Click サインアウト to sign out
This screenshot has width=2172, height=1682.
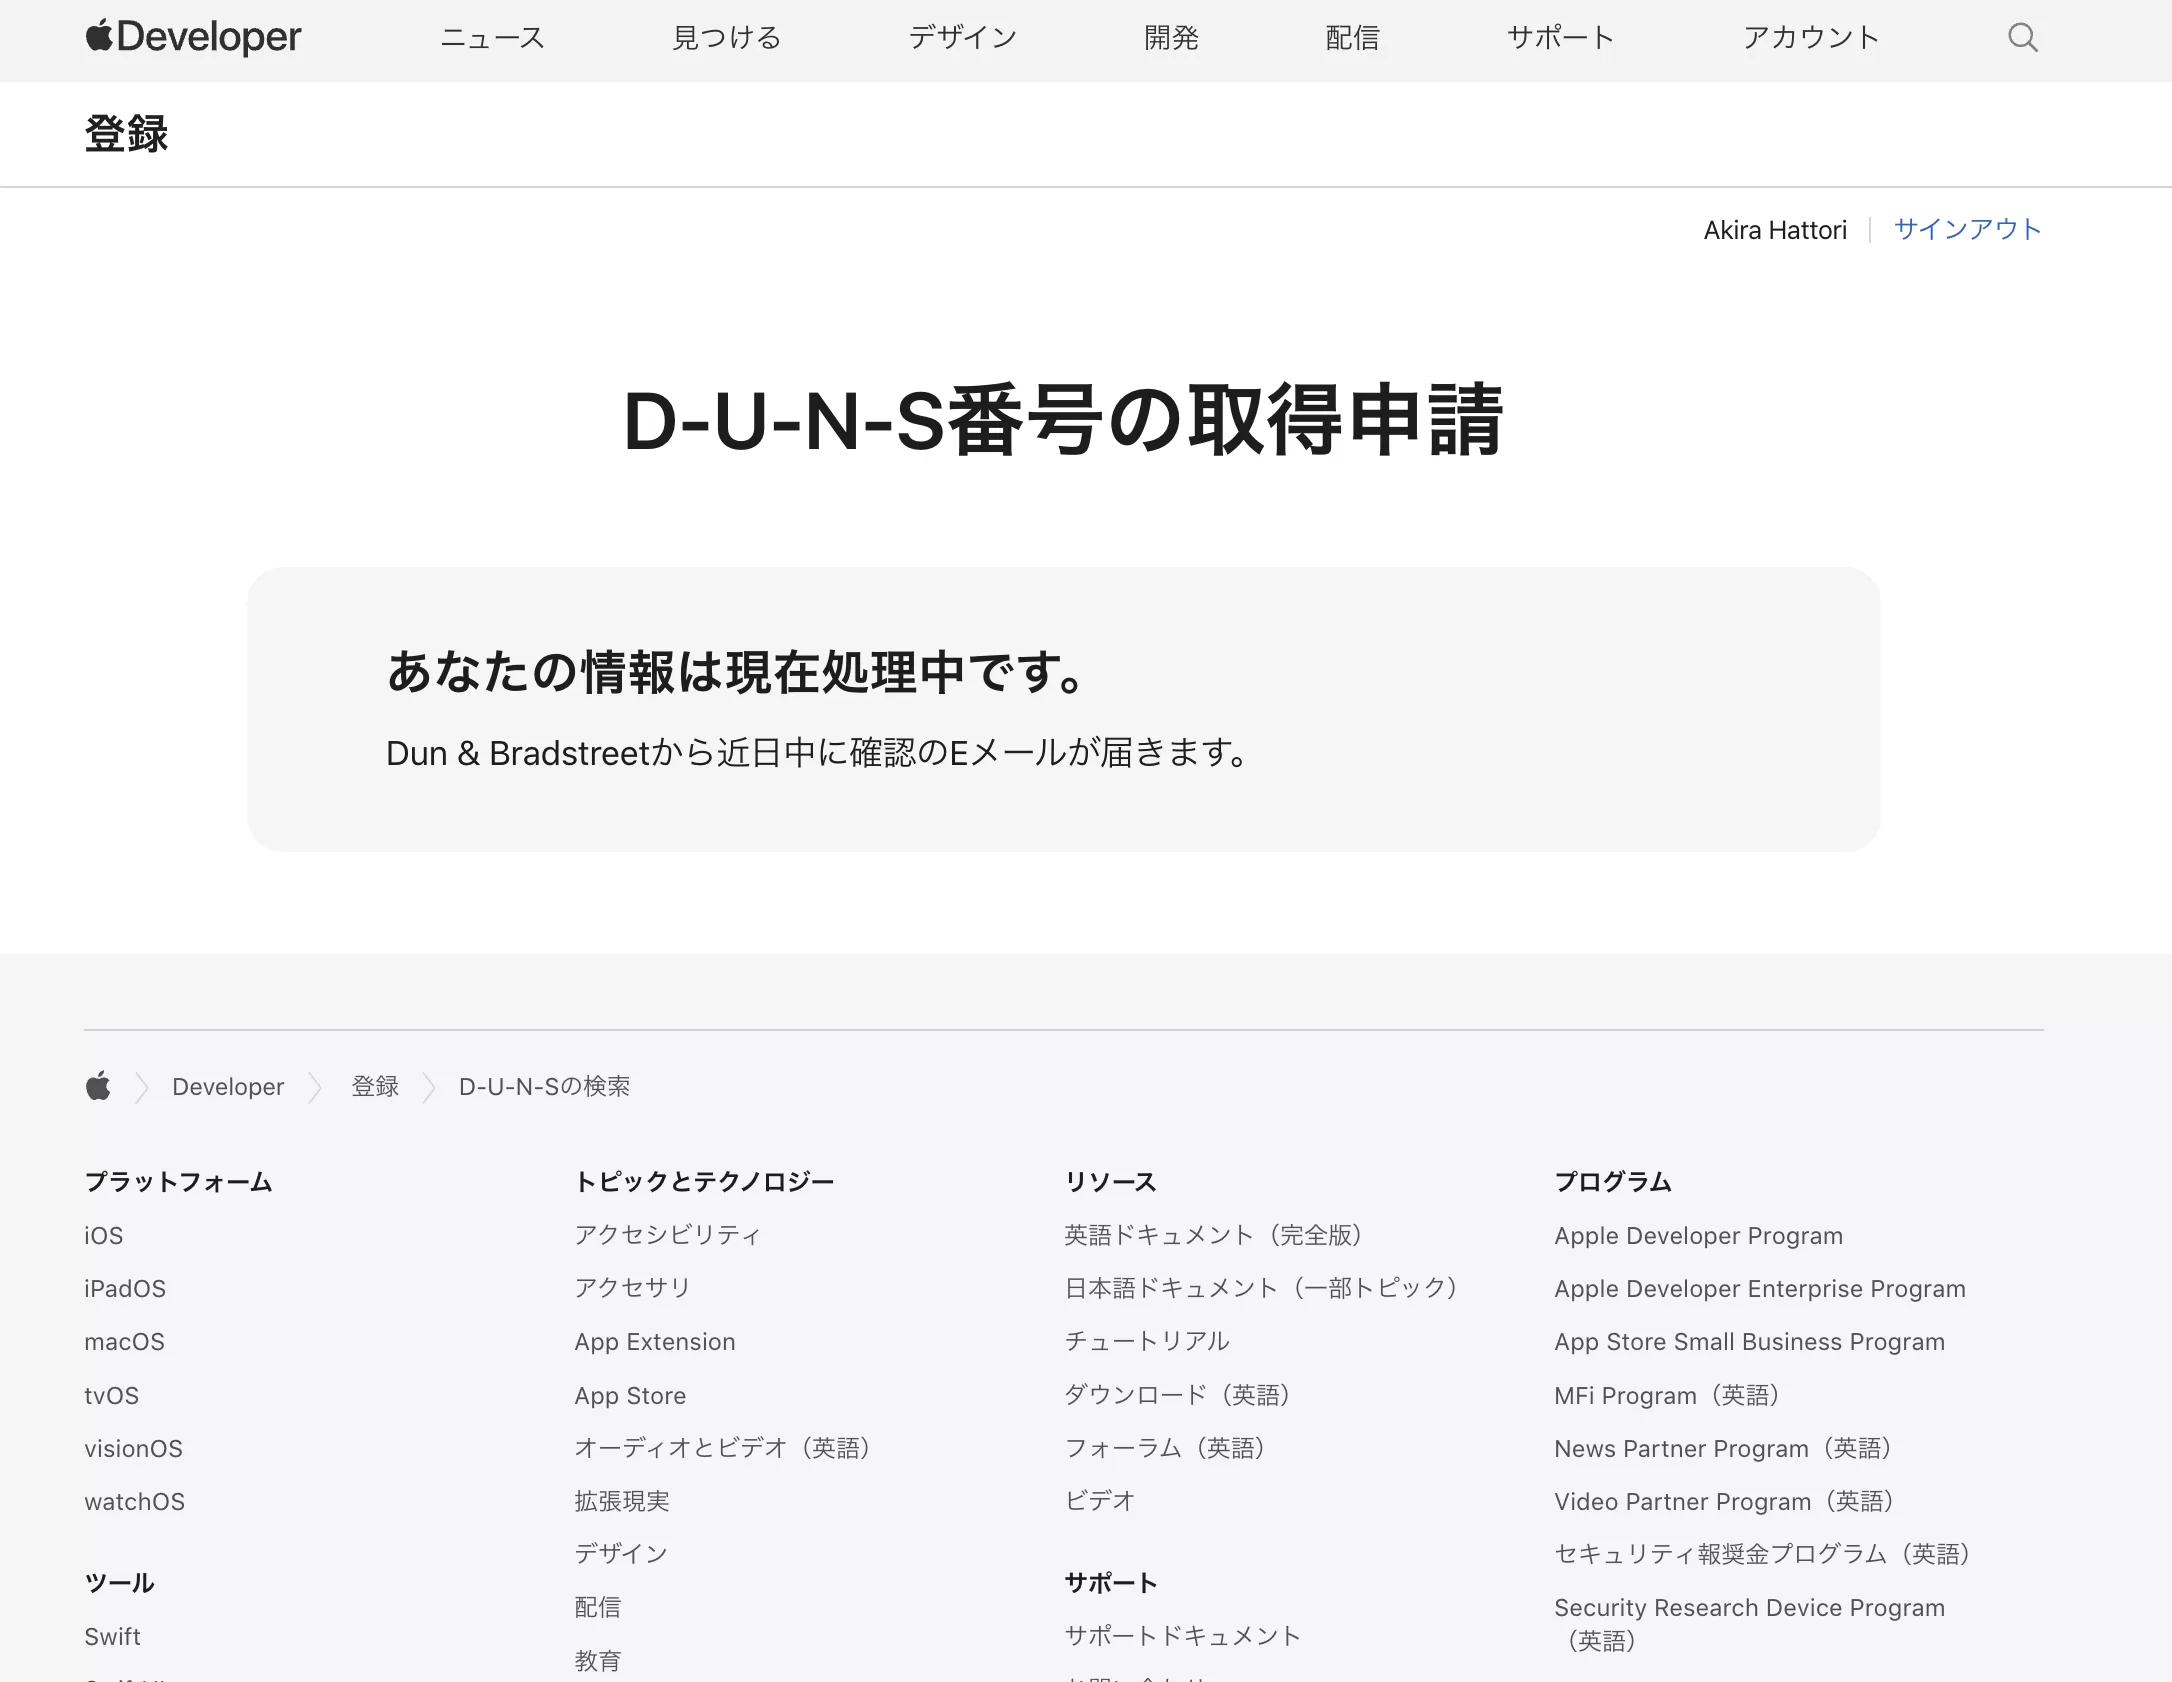(1965, 229)
